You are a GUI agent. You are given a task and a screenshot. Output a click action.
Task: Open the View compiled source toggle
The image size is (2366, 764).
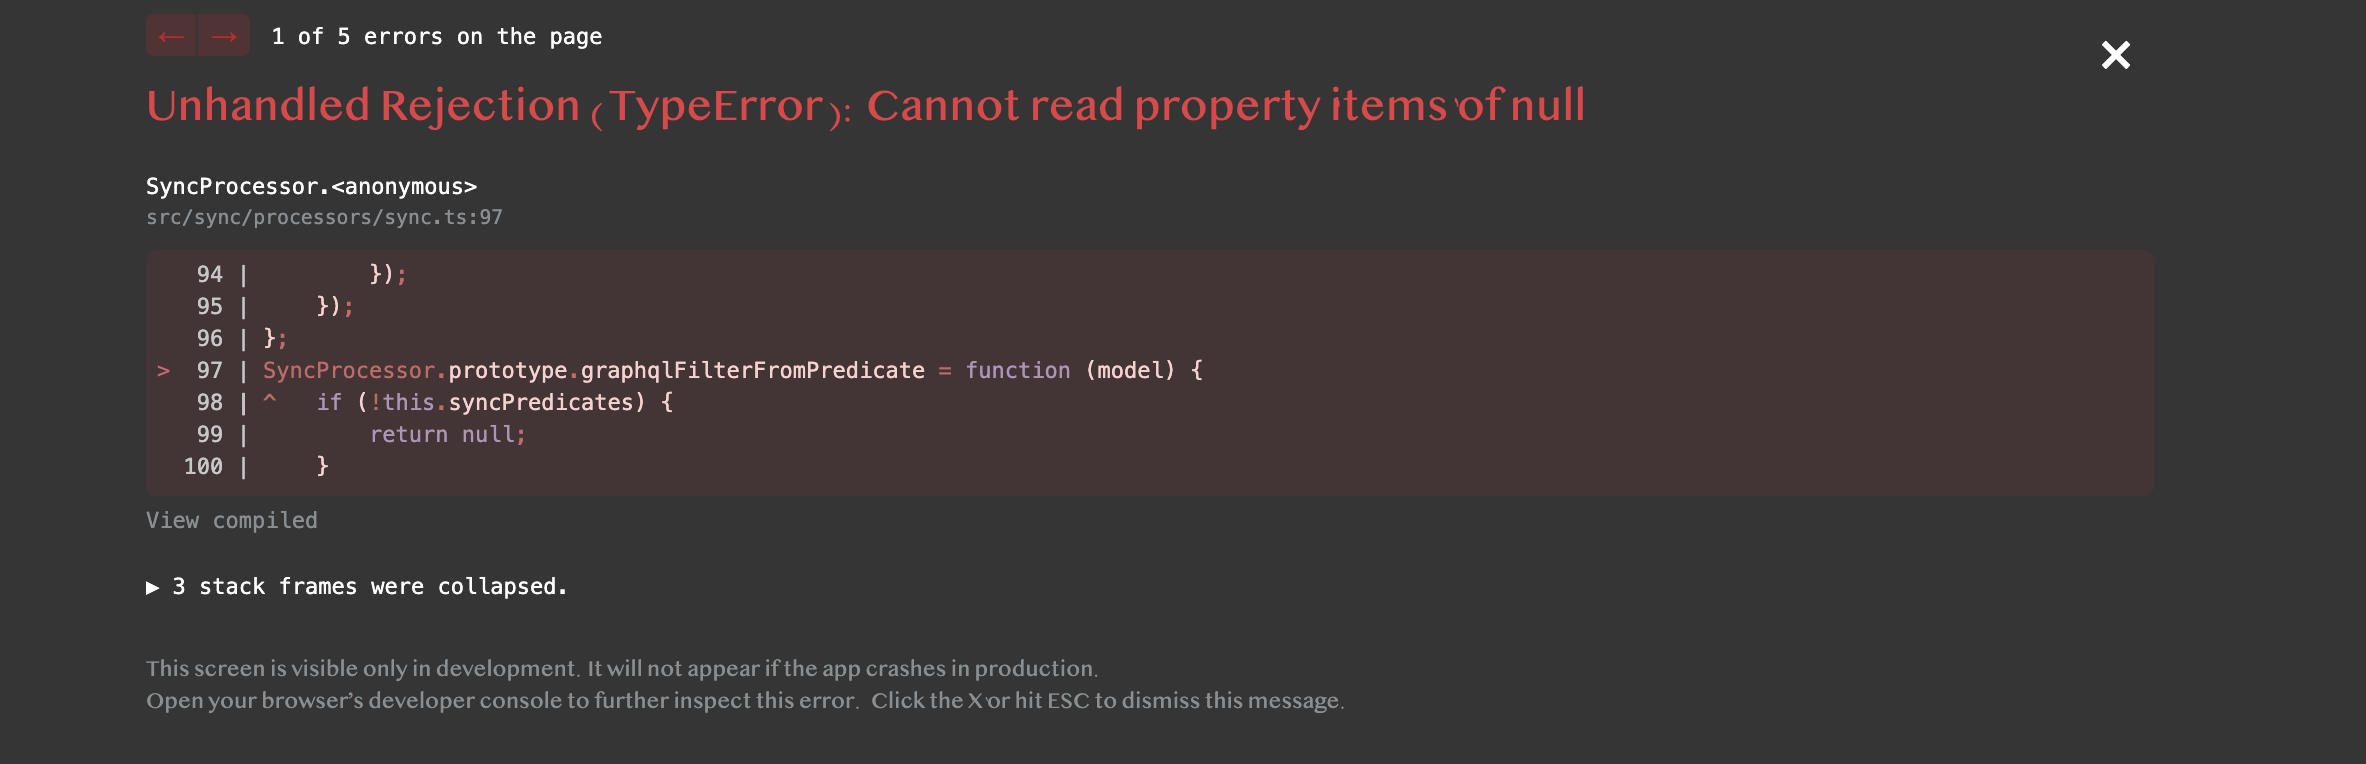231,520
